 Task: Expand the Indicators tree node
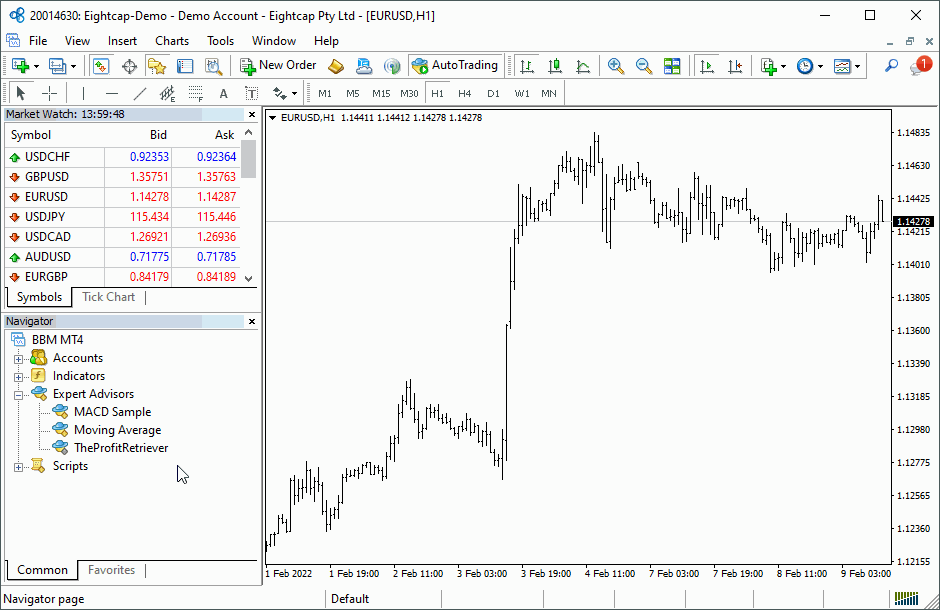(x=18, y=376)
